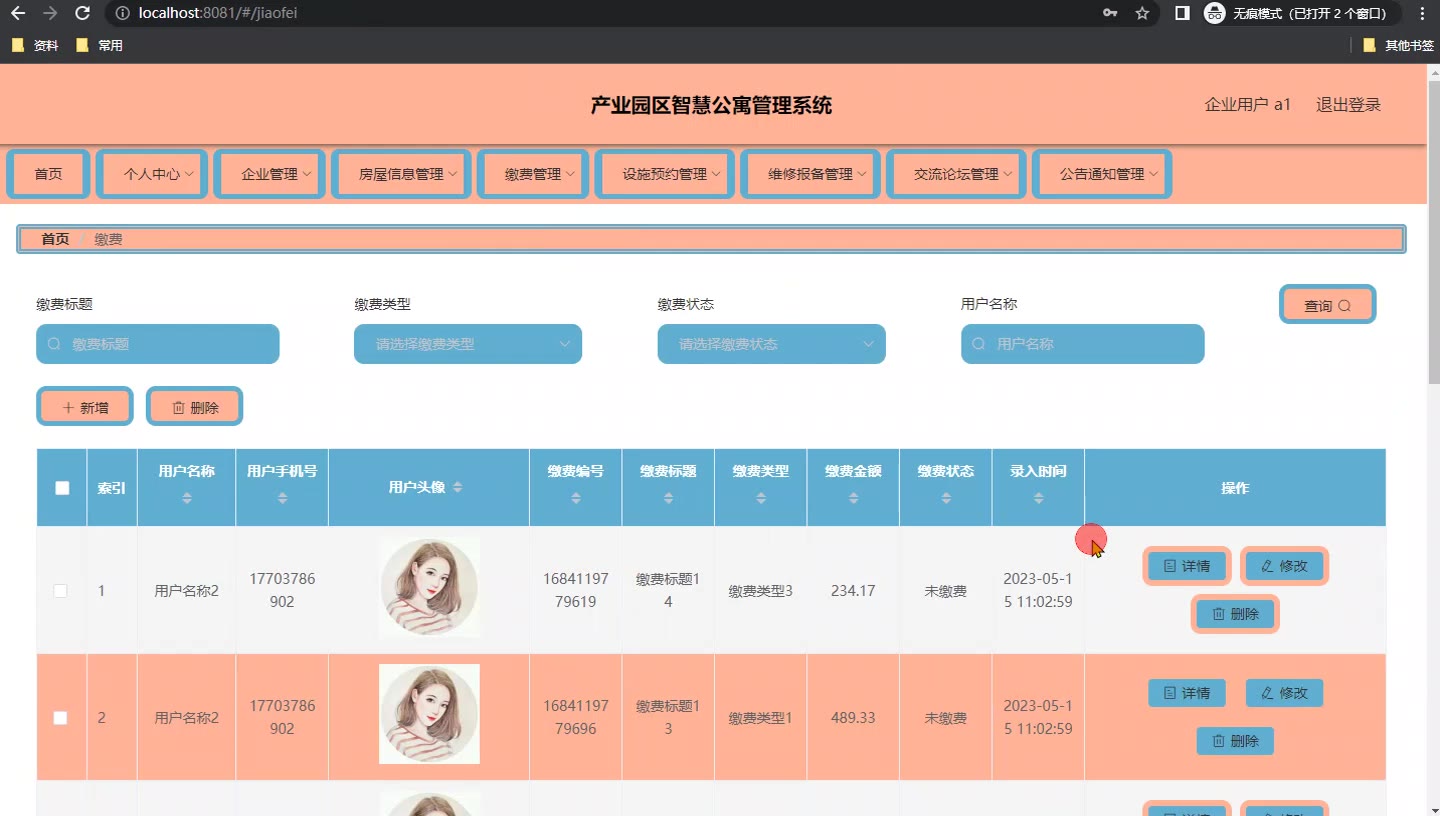Sort table by 录入时间 column arrows

click(x=1038, y=498)
